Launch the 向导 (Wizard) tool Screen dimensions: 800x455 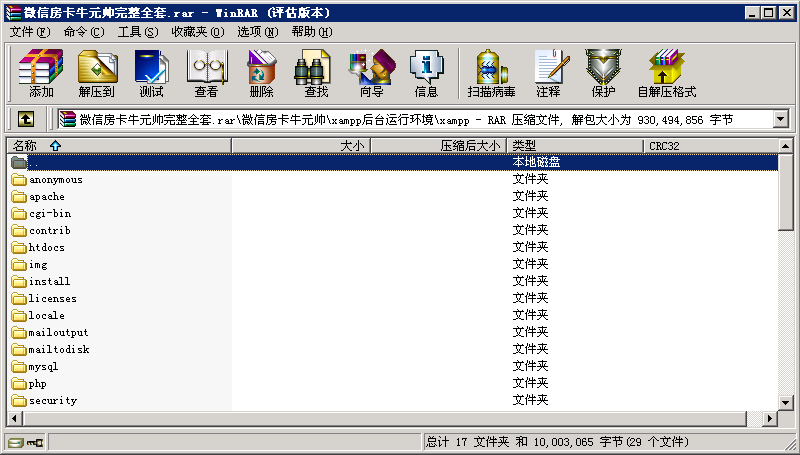[x=371, y=73]
